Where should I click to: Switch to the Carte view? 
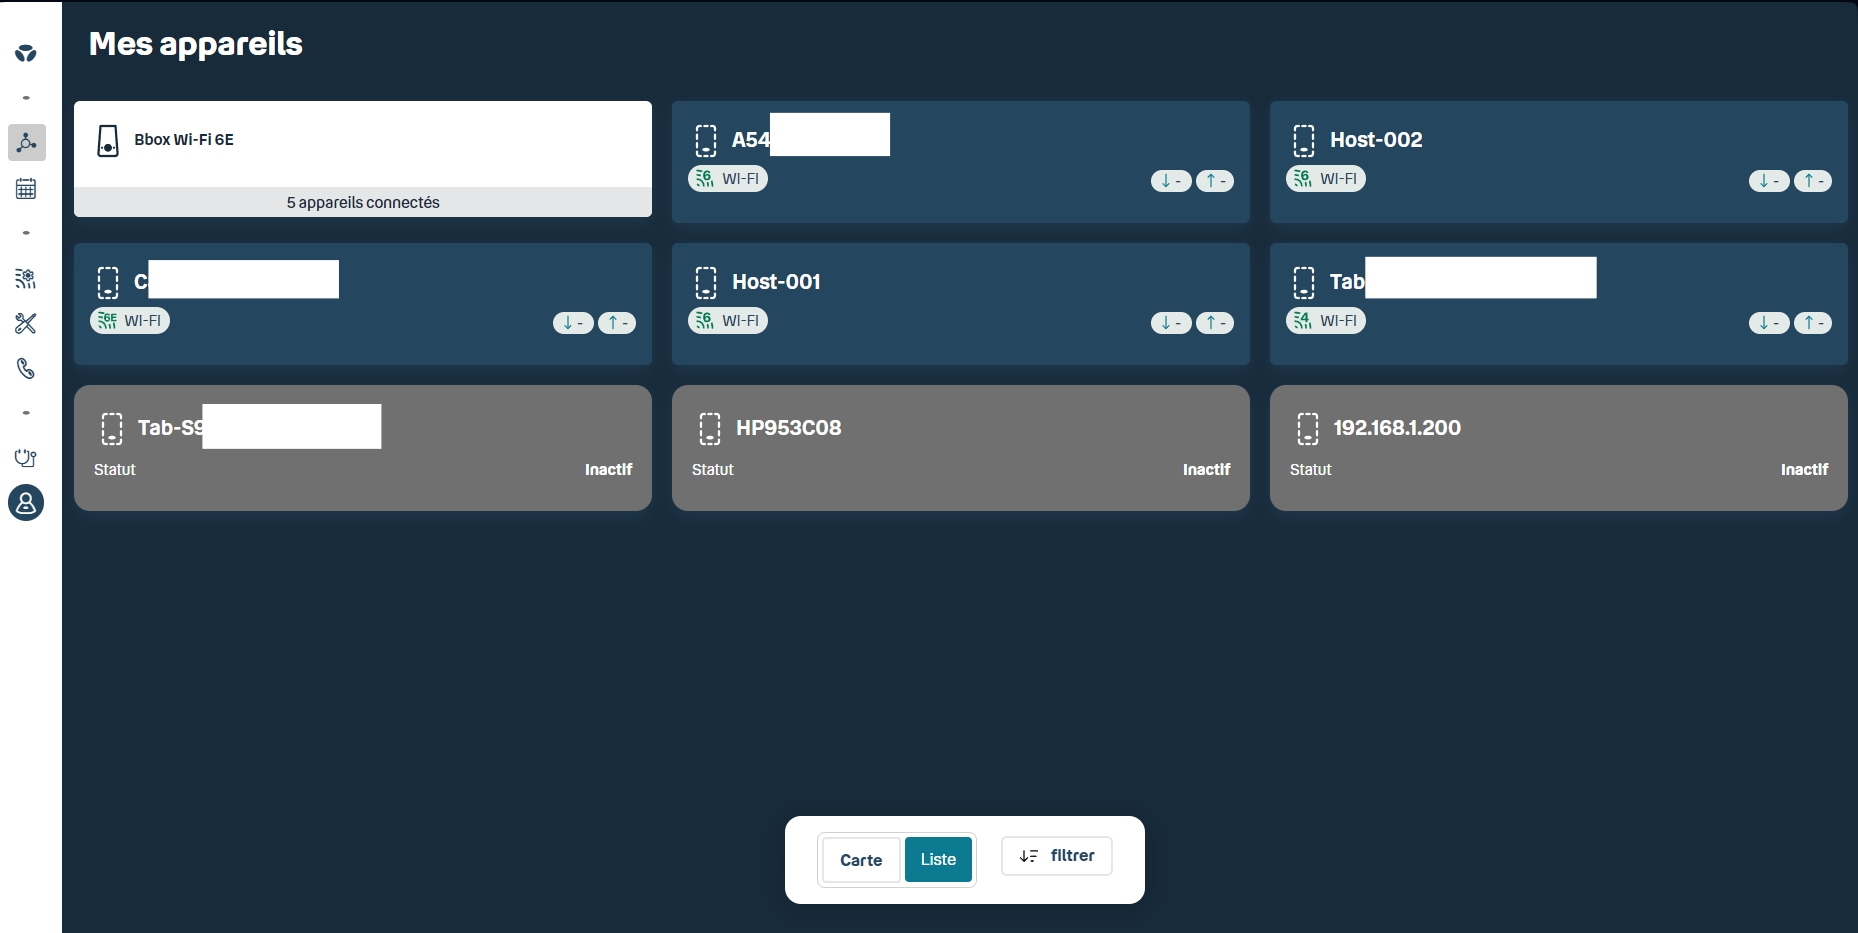[x=861, y=860]
